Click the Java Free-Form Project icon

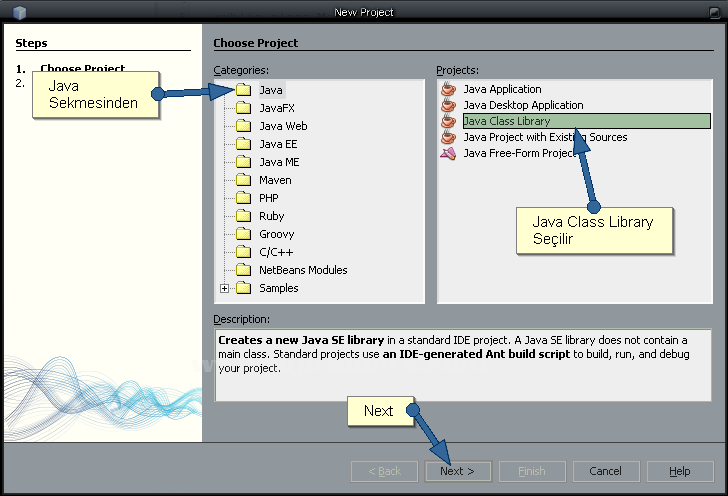(x=448, y=153)
